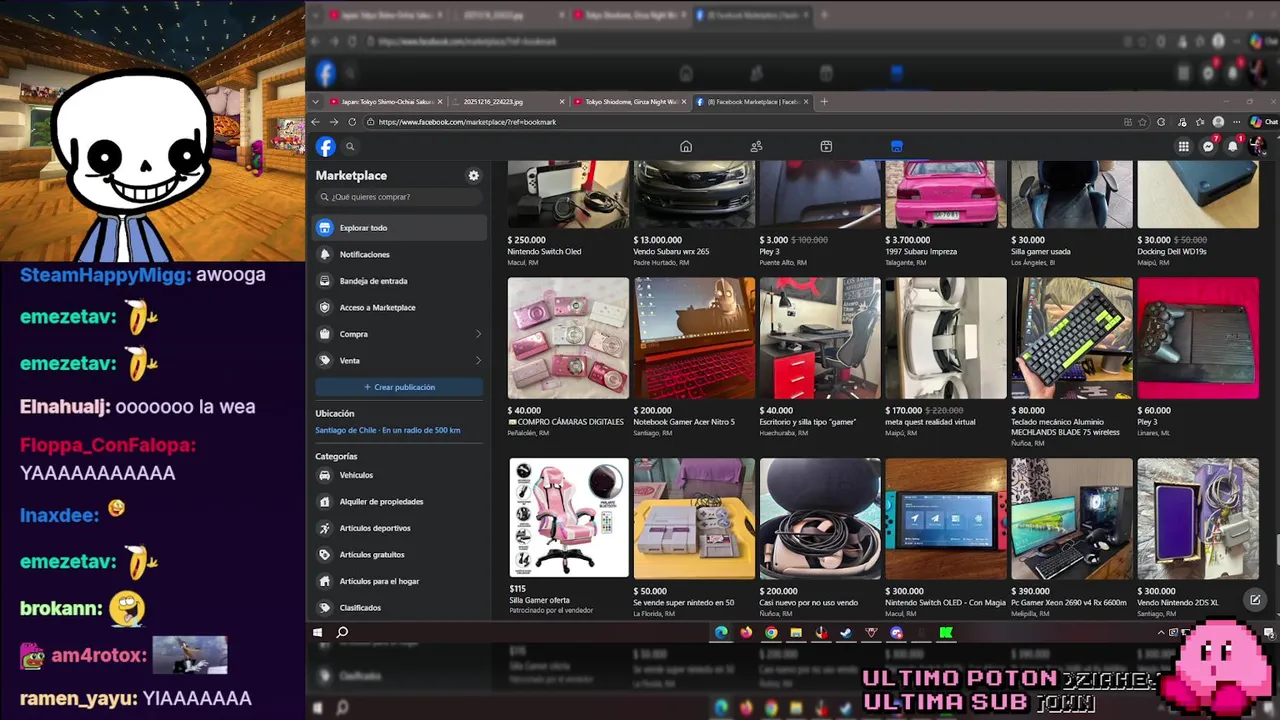Open File Explorer from taskbar
This screenshot has width=1280, height=720.
(x=796, y=632)
